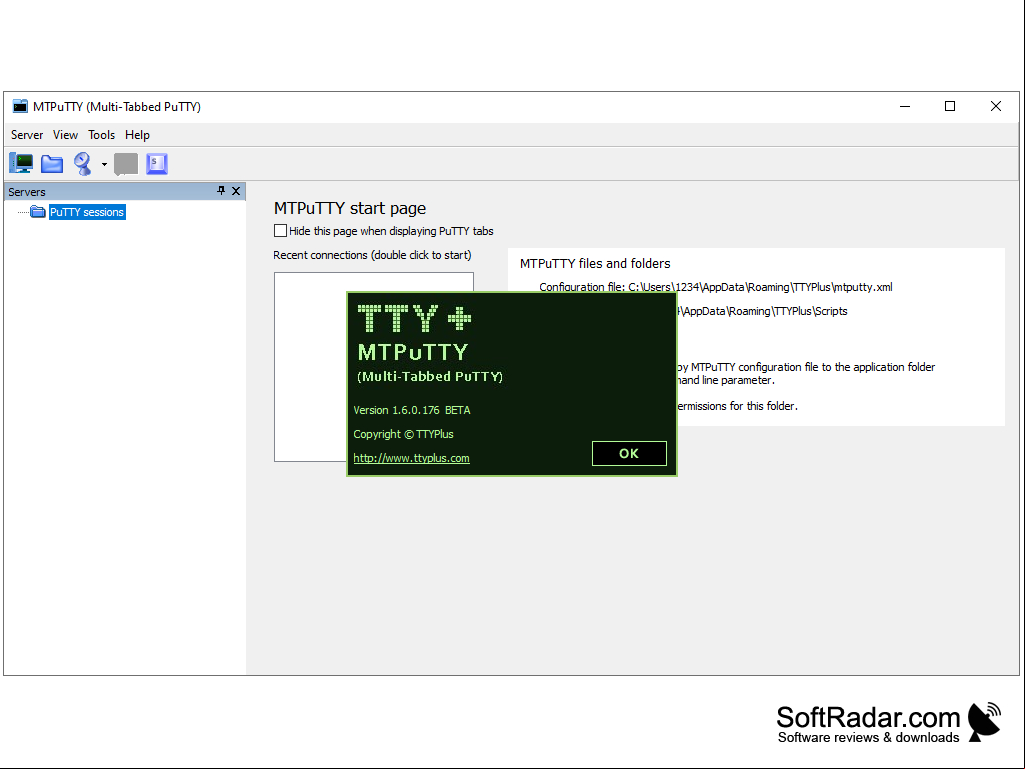Click the PuTTY sessions folder icon

point(38,212)
